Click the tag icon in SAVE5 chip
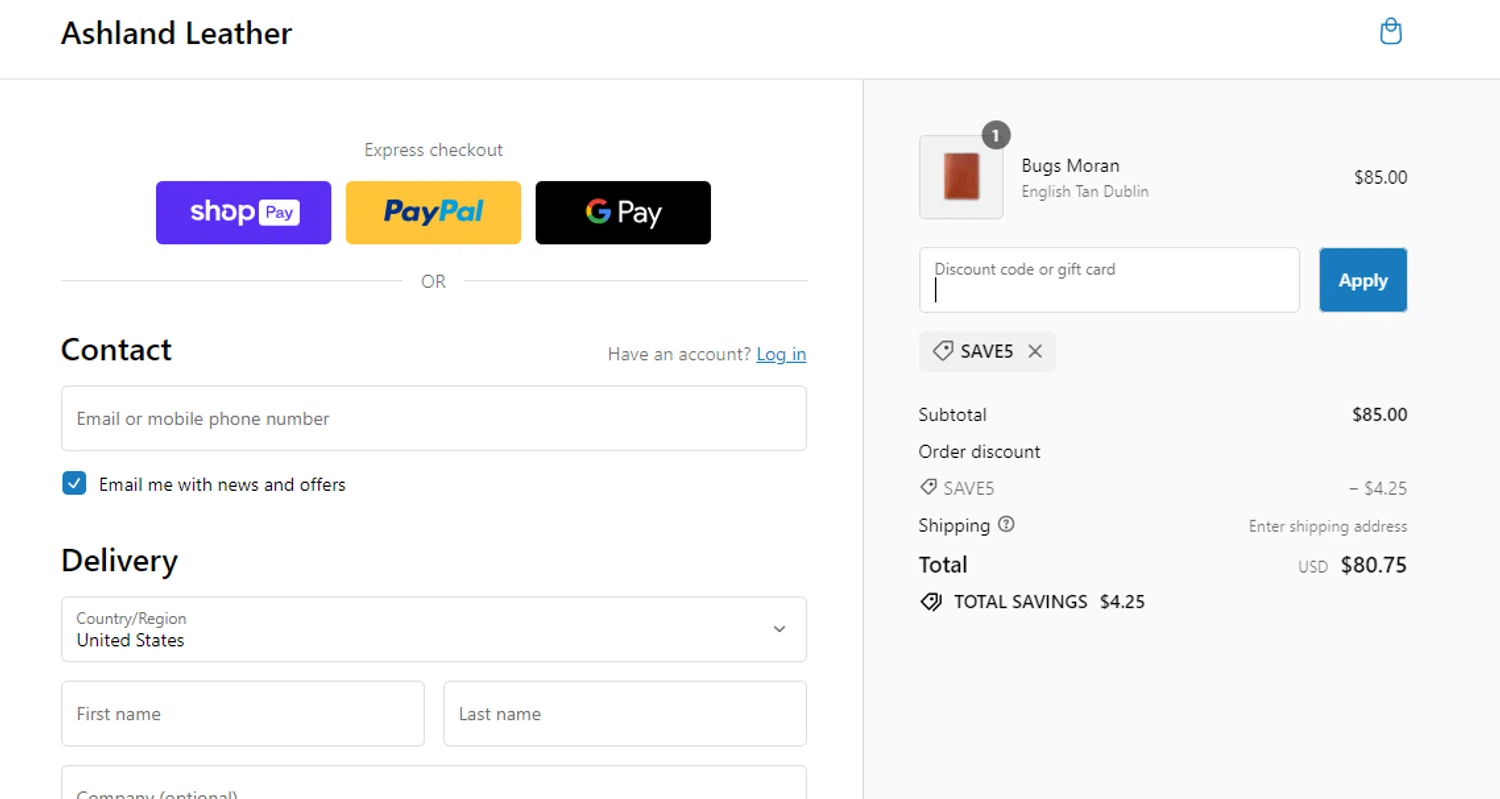 point(942,351)
